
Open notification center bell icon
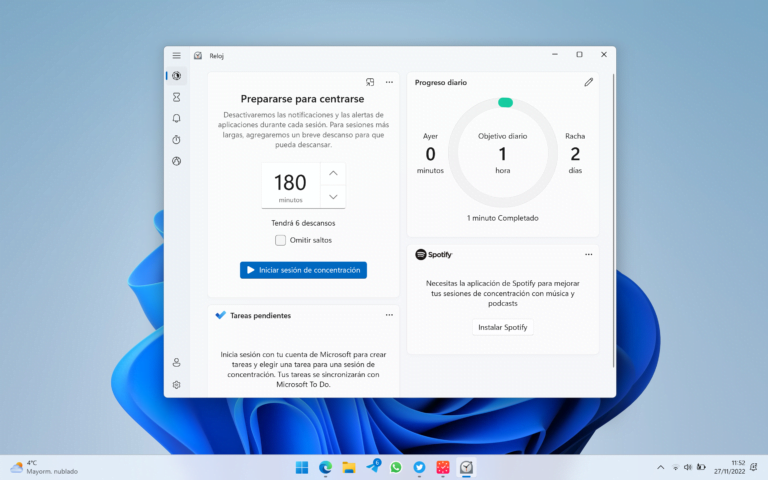coord(753,467)
